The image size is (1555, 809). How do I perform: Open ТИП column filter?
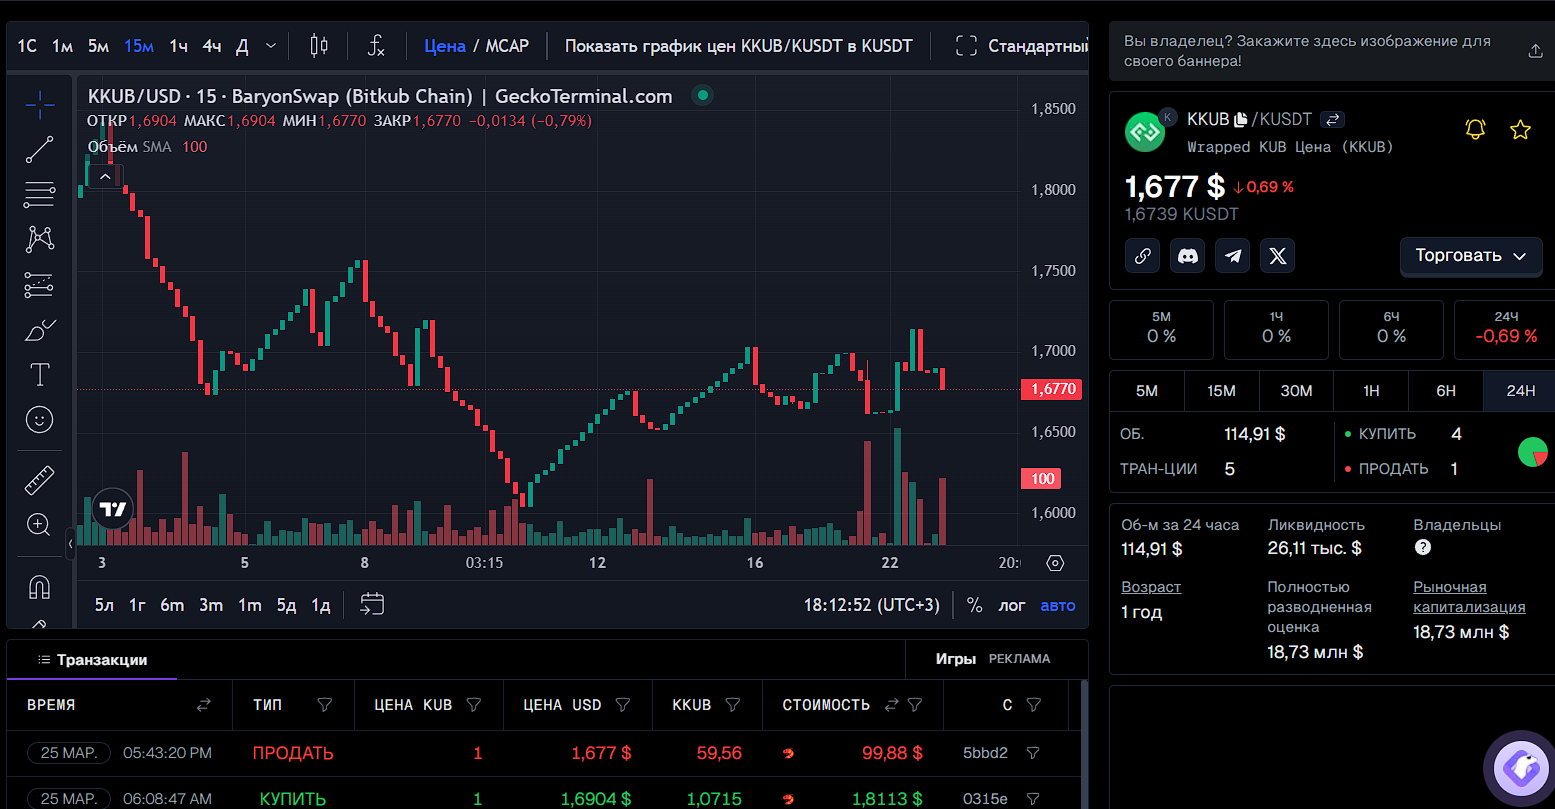[324, 705]
